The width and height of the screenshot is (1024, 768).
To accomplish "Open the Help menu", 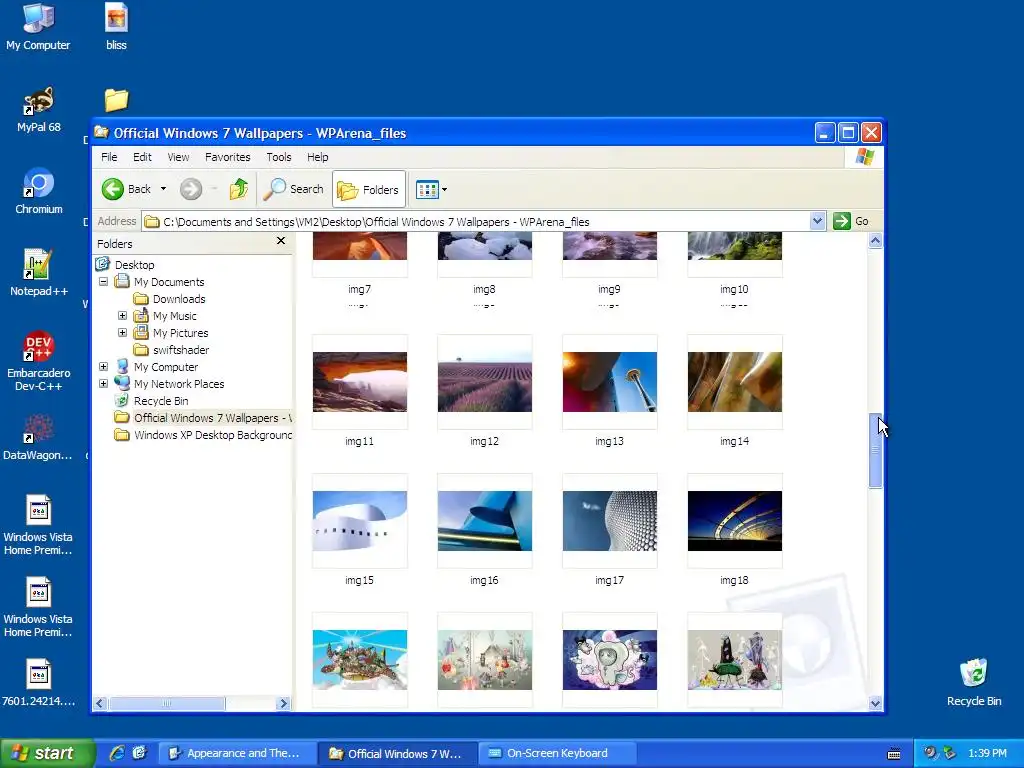I will click(x=318, y=157).
